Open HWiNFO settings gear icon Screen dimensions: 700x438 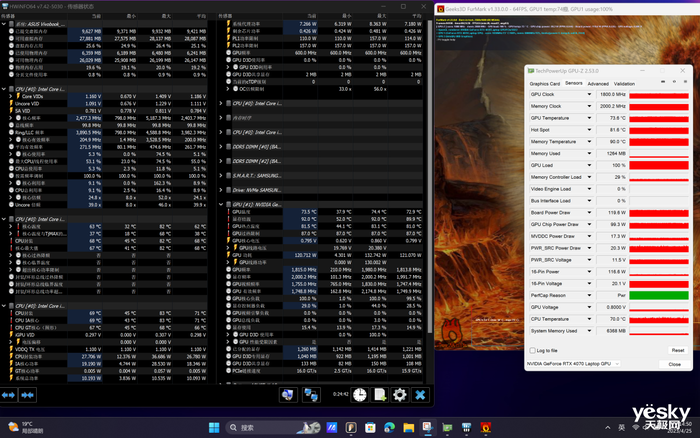(x=400, y=395)
